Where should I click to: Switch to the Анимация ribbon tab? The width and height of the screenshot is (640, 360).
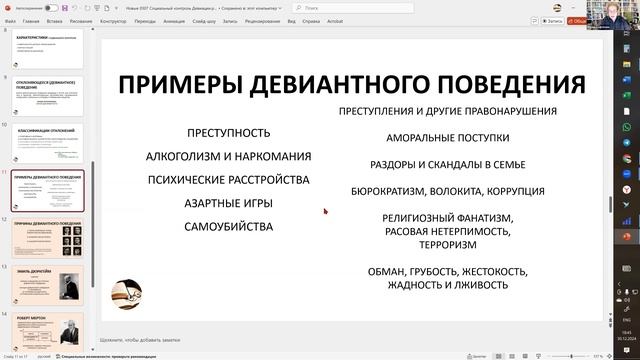coord(174,21)
